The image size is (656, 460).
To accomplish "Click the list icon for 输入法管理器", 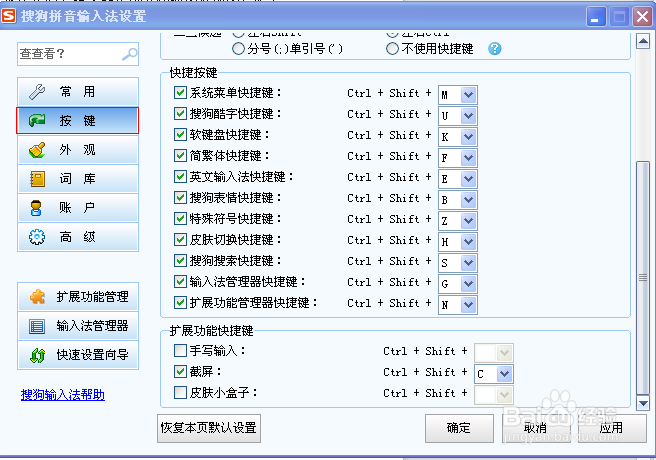I will (37, 326).
